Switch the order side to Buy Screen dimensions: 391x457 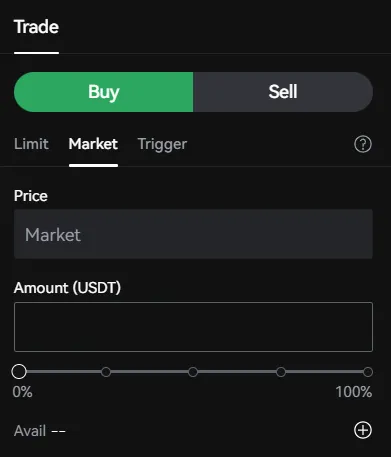(x=103, y=92)
